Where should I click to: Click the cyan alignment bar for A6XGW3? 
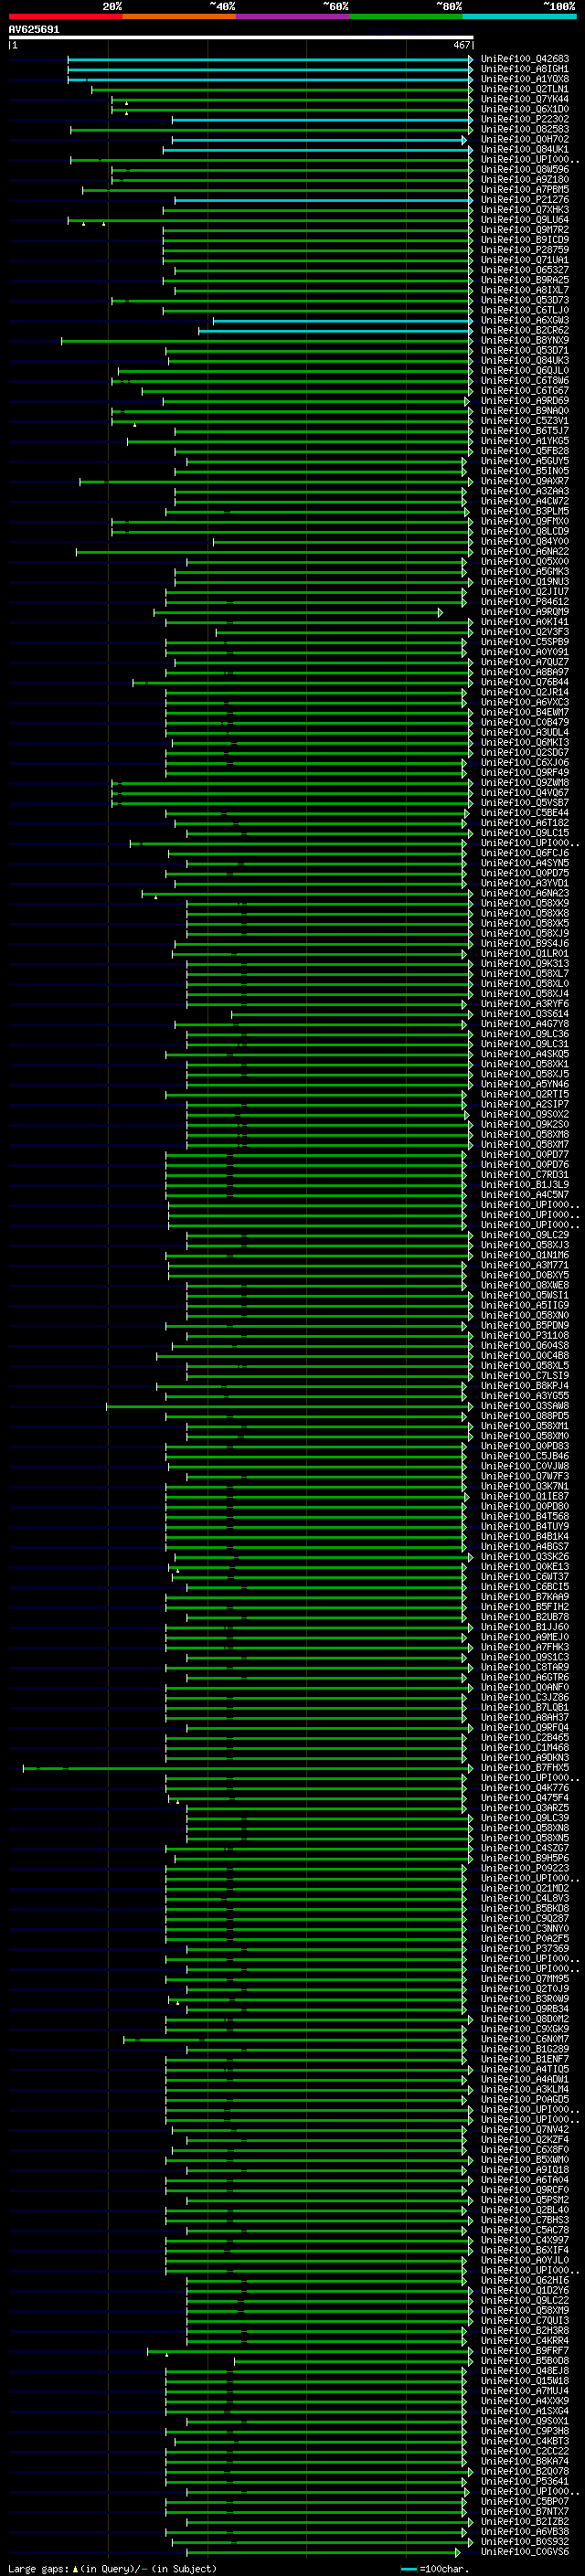click(x=343, y=320)
